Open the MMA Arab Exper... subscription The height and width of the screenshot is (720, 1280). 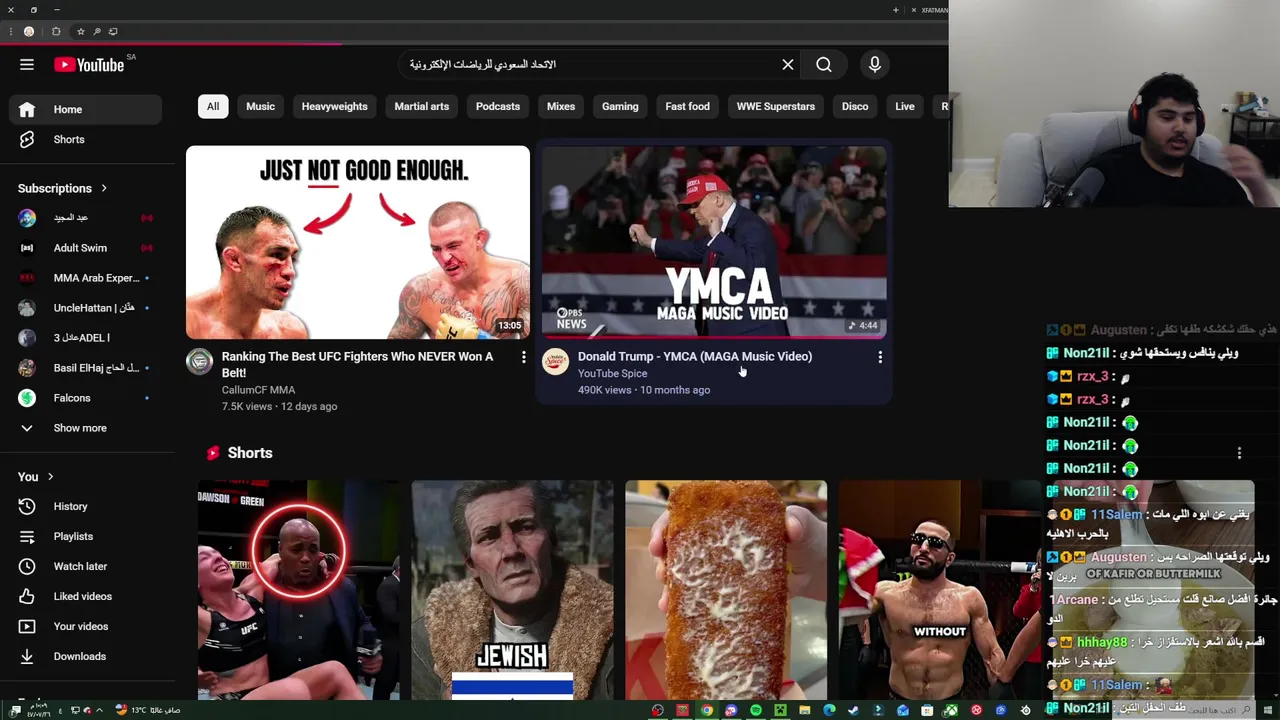(x=85, y=278)
